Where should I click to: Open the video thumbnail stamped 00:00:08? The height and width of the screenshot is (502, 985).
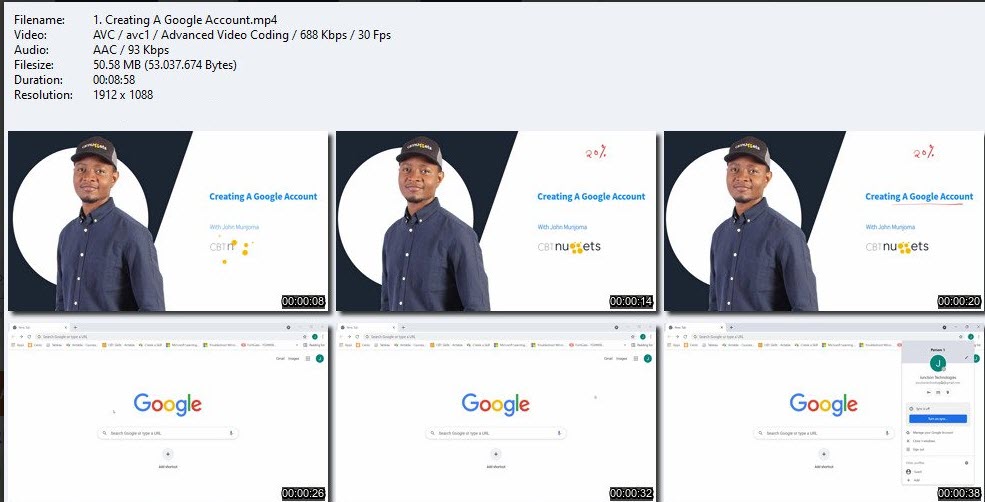click(x=168, y=221)
